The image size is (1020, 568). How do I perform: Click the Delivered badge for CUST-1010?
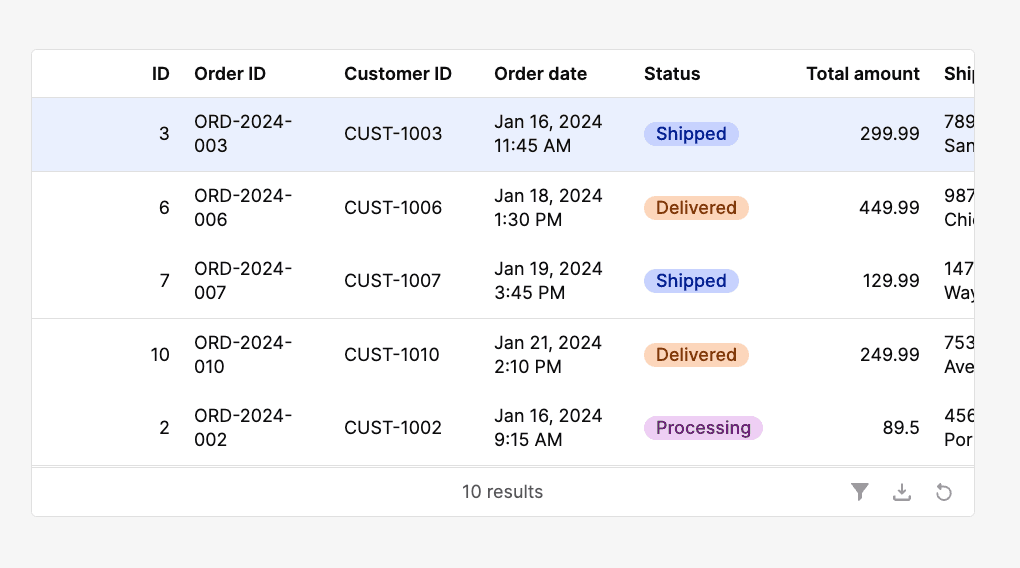tap(696, 355)
